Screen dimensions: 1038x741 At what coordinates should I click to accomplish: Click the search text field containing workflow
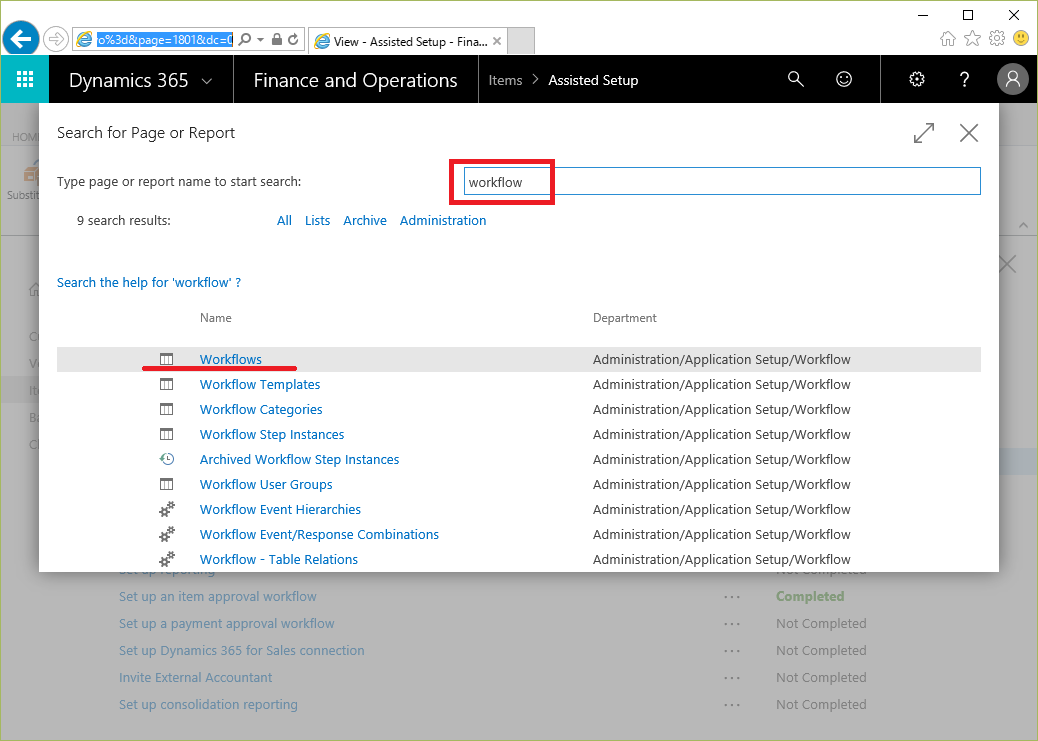tap(722, 181)
